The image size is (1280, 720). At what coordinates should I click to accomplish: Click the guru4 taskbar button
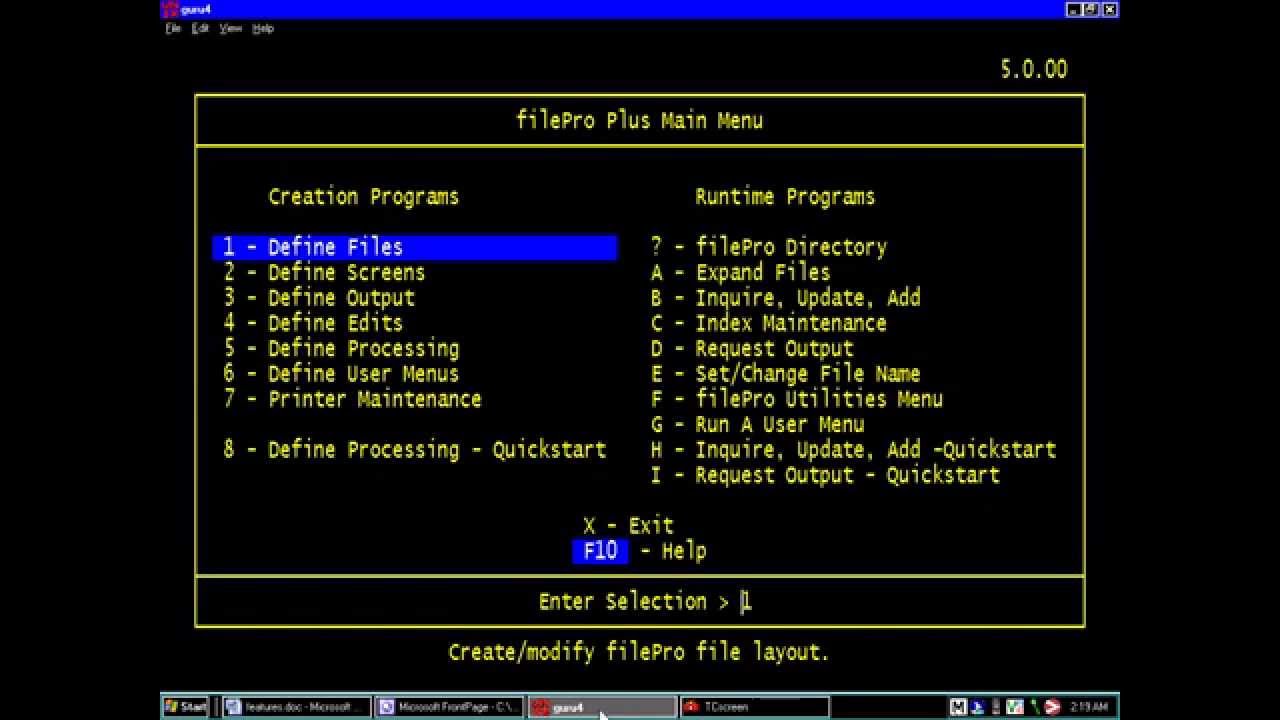pos(602,707)
